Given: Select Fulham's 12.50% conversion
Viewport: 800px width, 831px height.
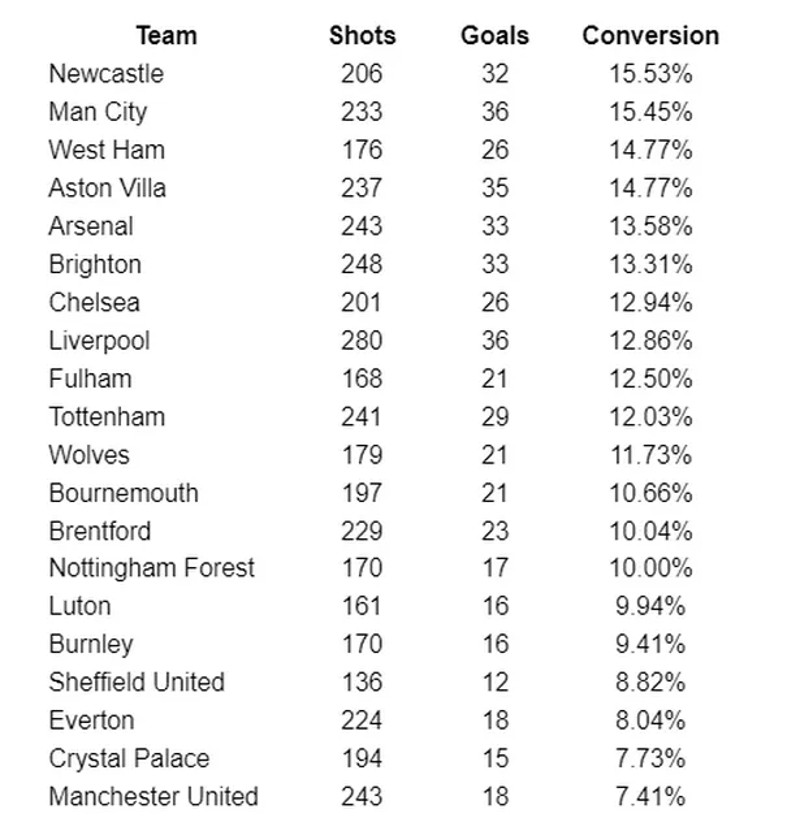Looking at the screenshot, I should (x=651, y=379).
